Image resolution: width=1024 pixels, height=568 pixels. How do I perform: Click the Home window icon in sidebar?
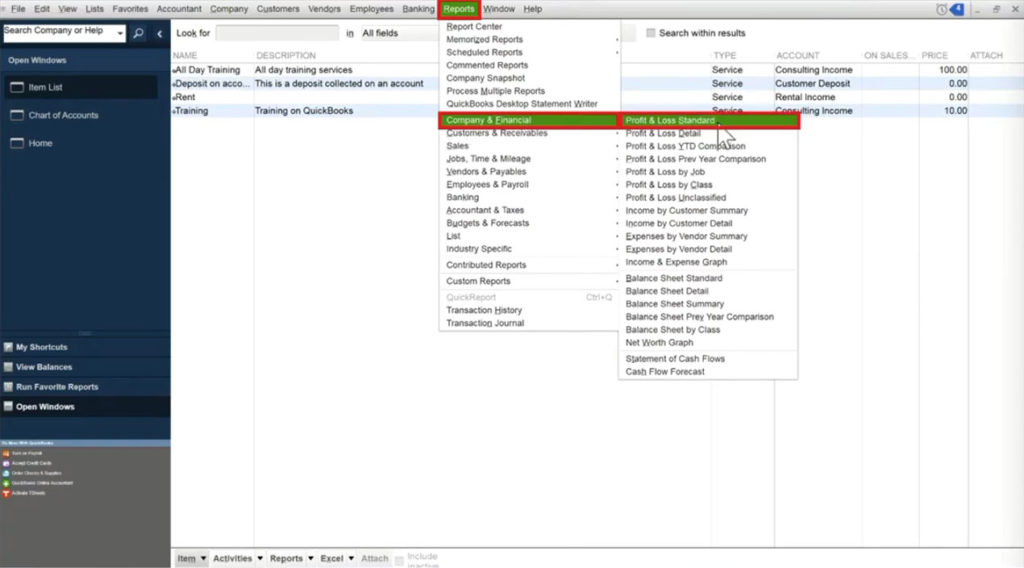pos(18,143)
